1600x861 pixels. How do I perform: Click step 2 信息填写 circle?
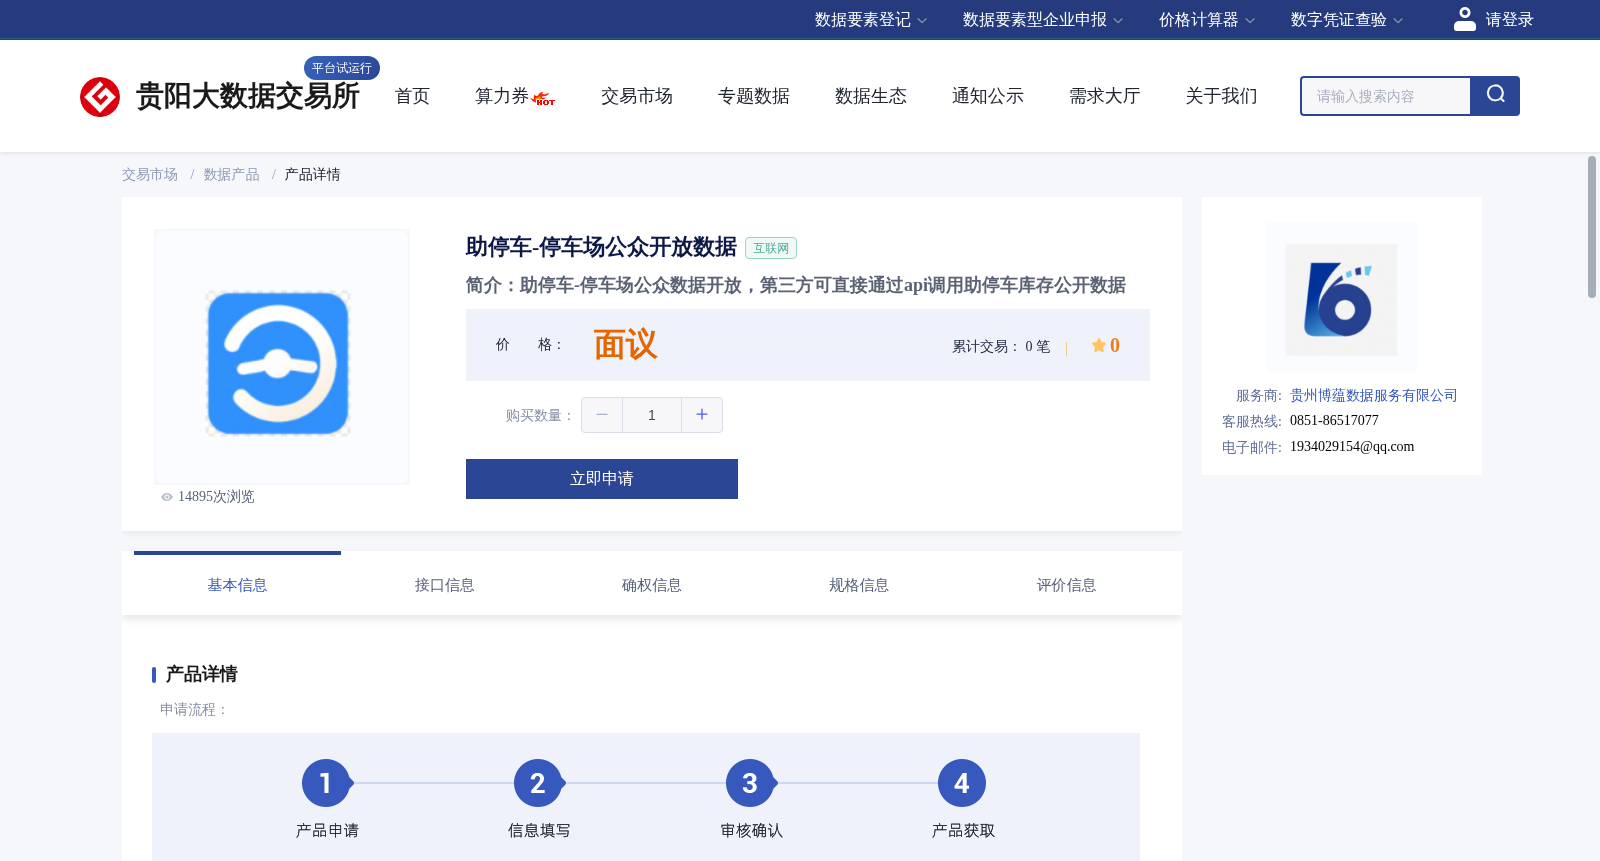click(x=538, y=783)
